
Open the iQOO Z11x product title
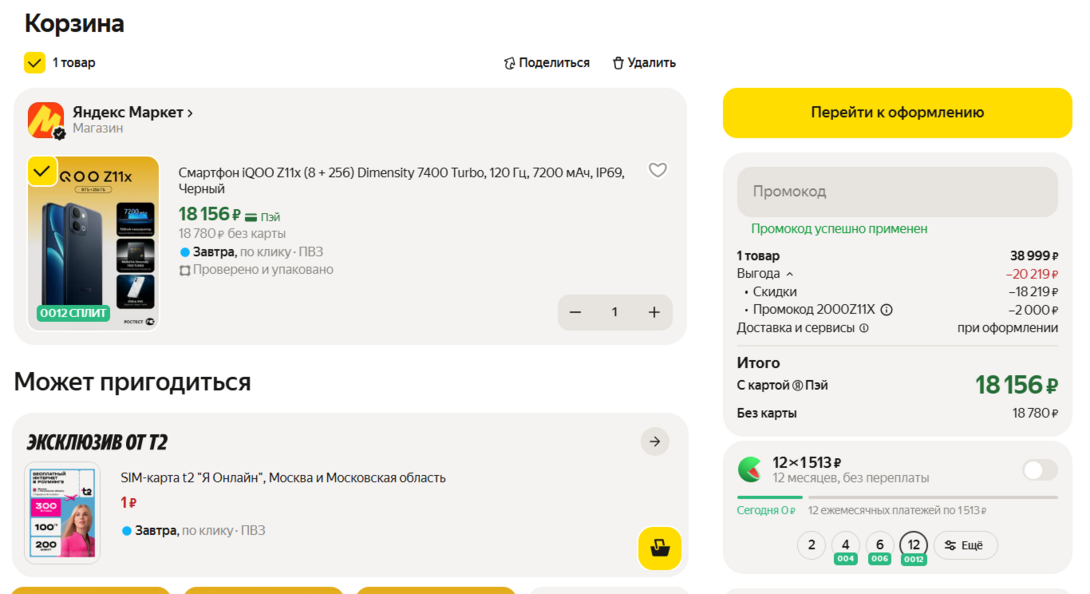pos(401,180)
